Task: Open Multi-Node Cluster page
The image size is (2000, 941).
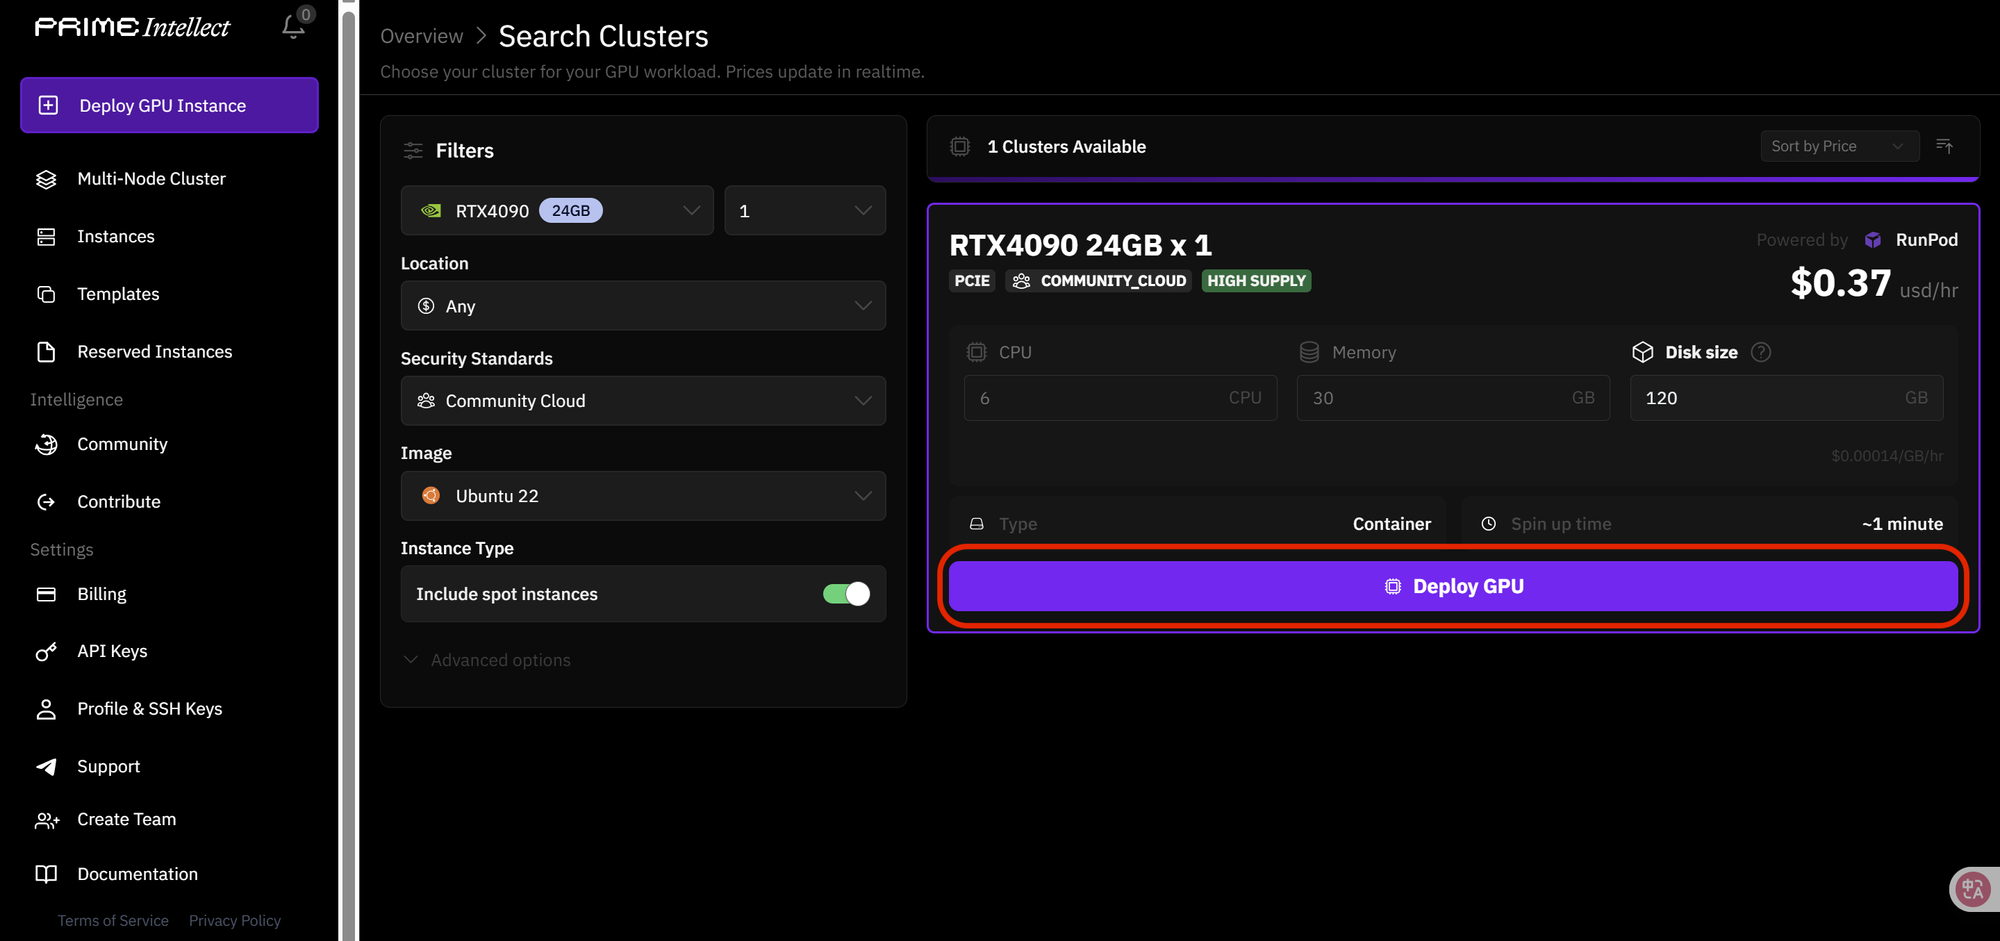Action: coord(151,179)
